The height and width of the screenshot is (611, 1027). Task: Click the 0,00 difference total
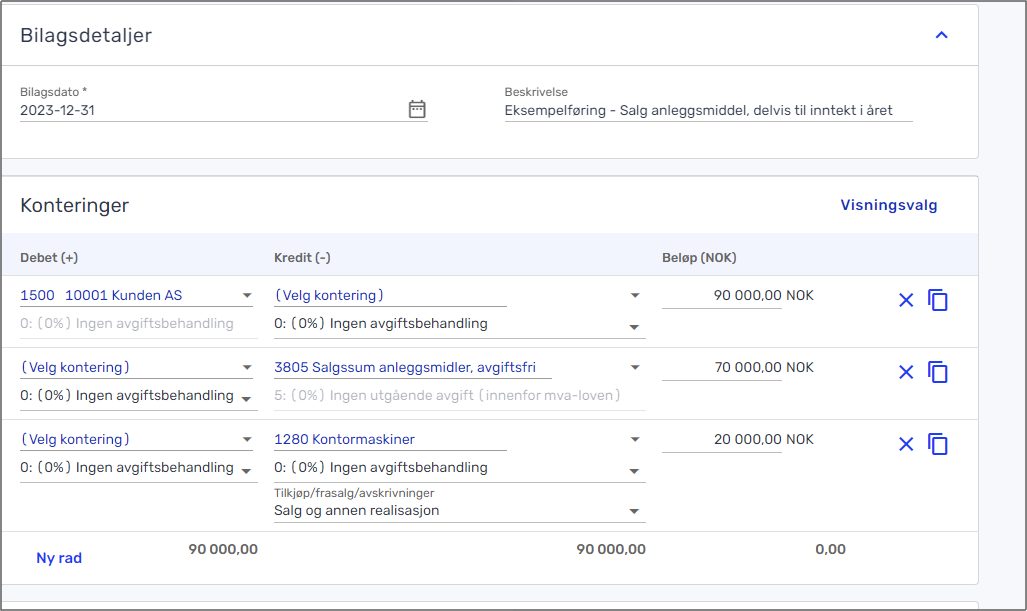click(831, 549)
